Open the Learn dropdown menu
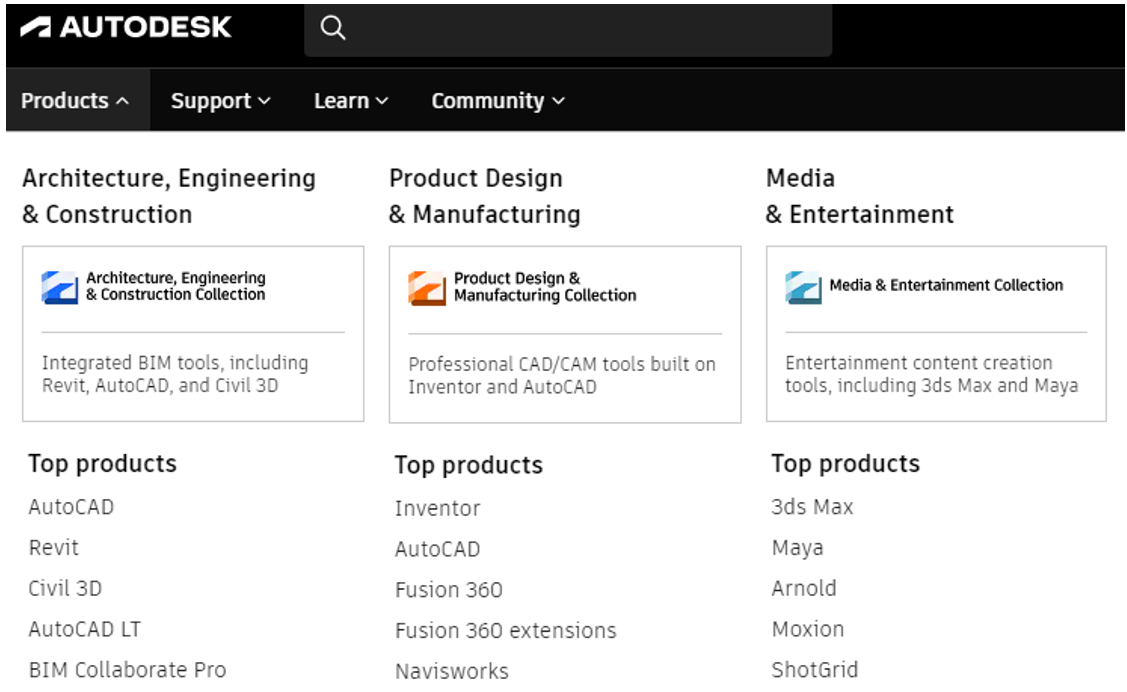This screenshot has height=692, width=1127. coord(351,101)
